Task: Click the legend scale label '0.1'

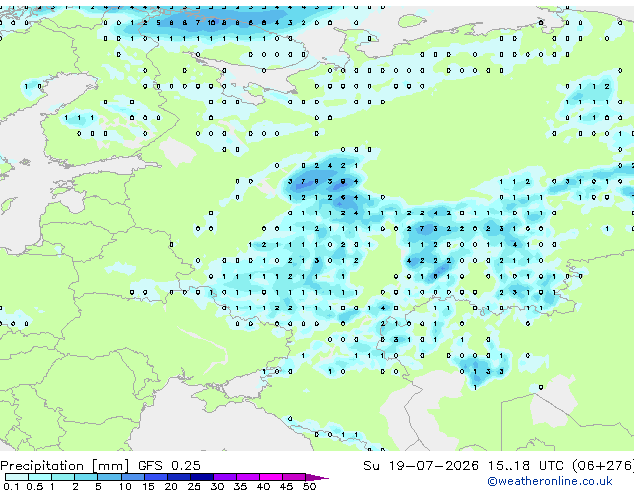Action: pos(11,486)
